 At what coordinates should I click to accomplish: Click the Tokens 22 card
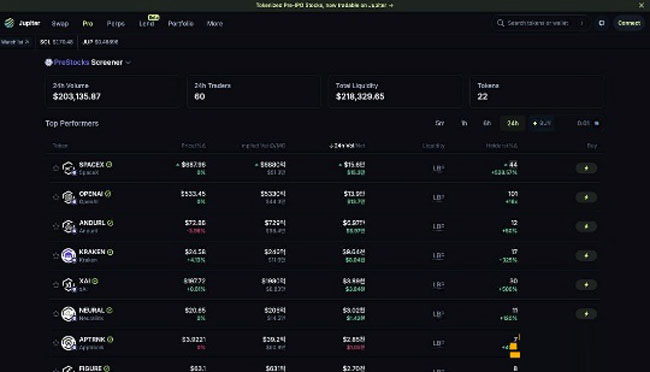(536, 92)
